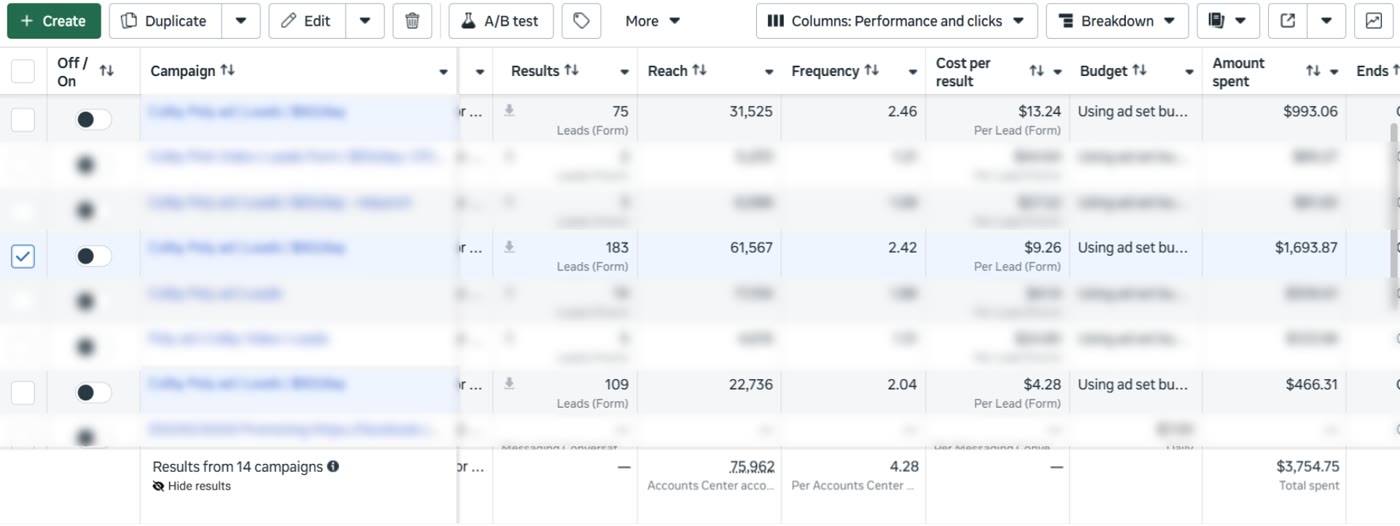This screenshot has width=1400, height=526.
Task: Open the Edit options arrow
Action: pyautogui.click(x=365, y=21)
